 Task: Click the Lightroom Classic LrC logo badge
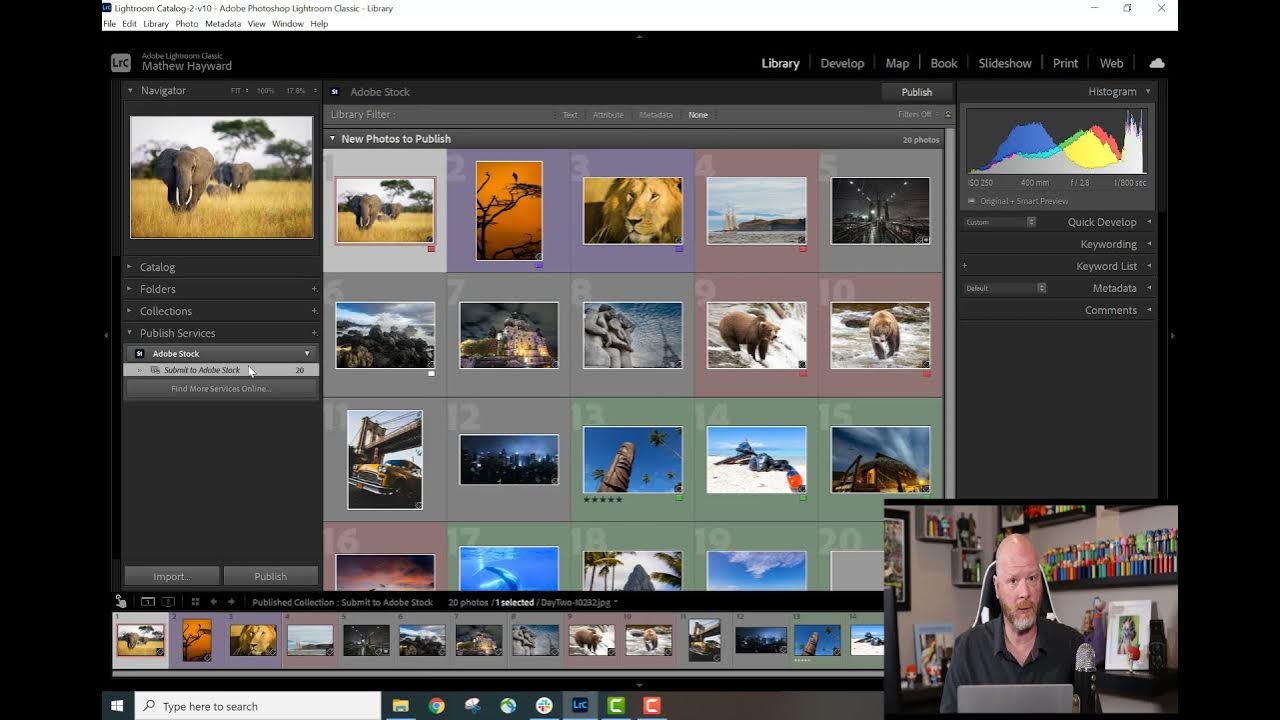(120, 62)
